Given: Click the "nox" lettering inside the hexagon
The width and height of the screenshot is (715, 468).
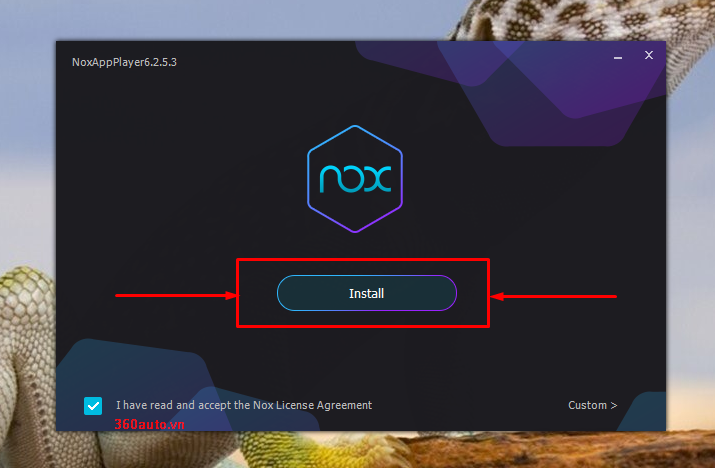Looking at the screenshot, I should [x=355, y=178].
